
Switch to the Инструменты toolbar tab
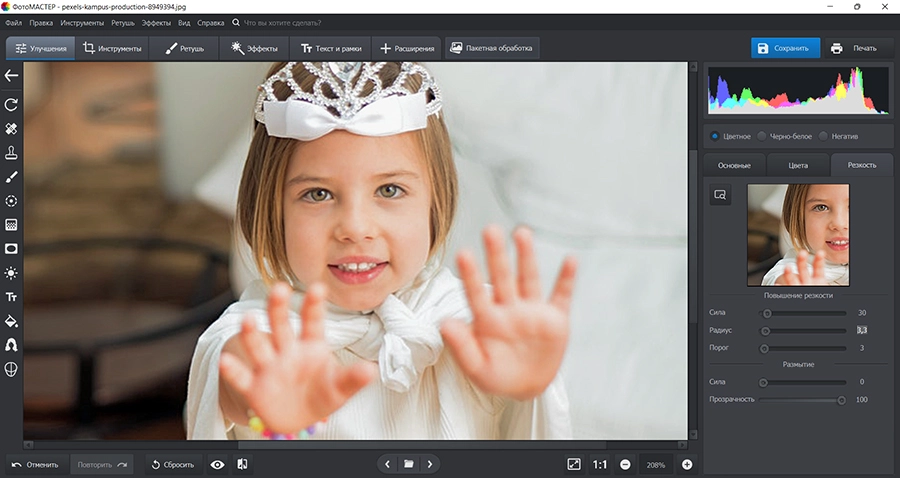[112, 48]
